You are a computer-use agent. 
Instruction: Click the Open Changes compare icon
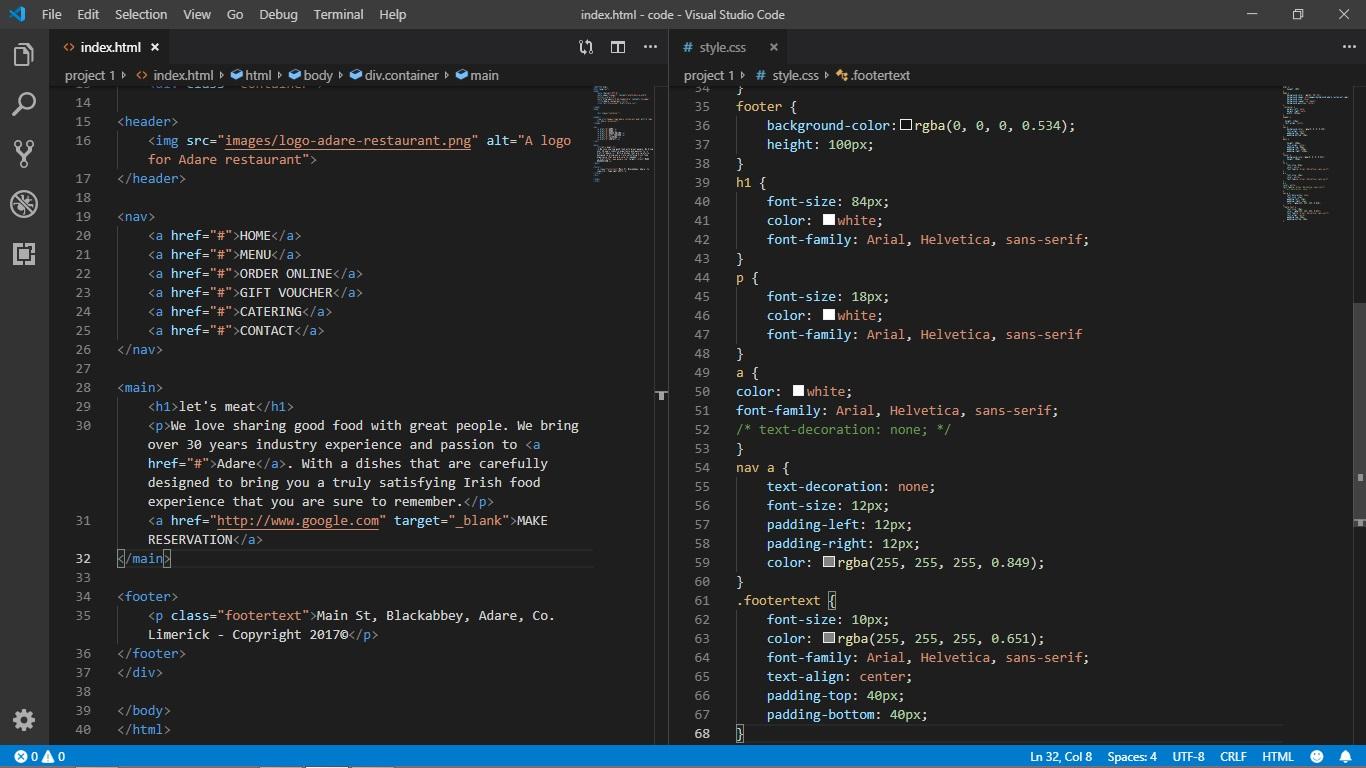click(586, 47)
